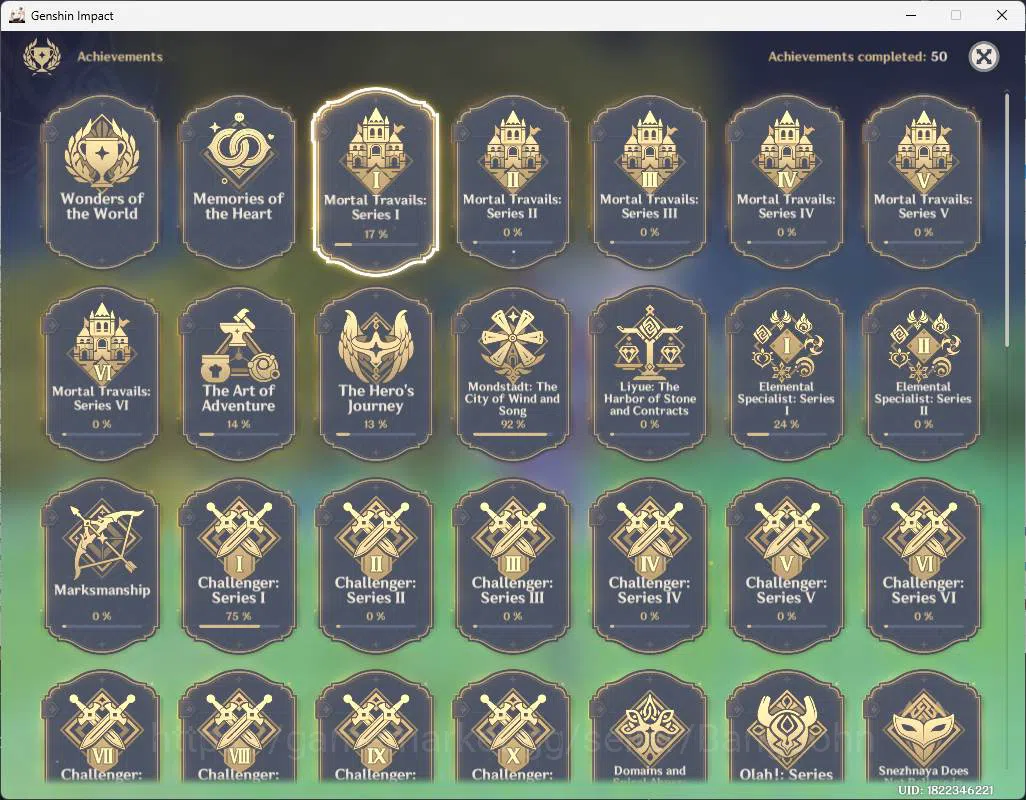Open the Domains and Spiral Abyss card

(x=649, y=727)
